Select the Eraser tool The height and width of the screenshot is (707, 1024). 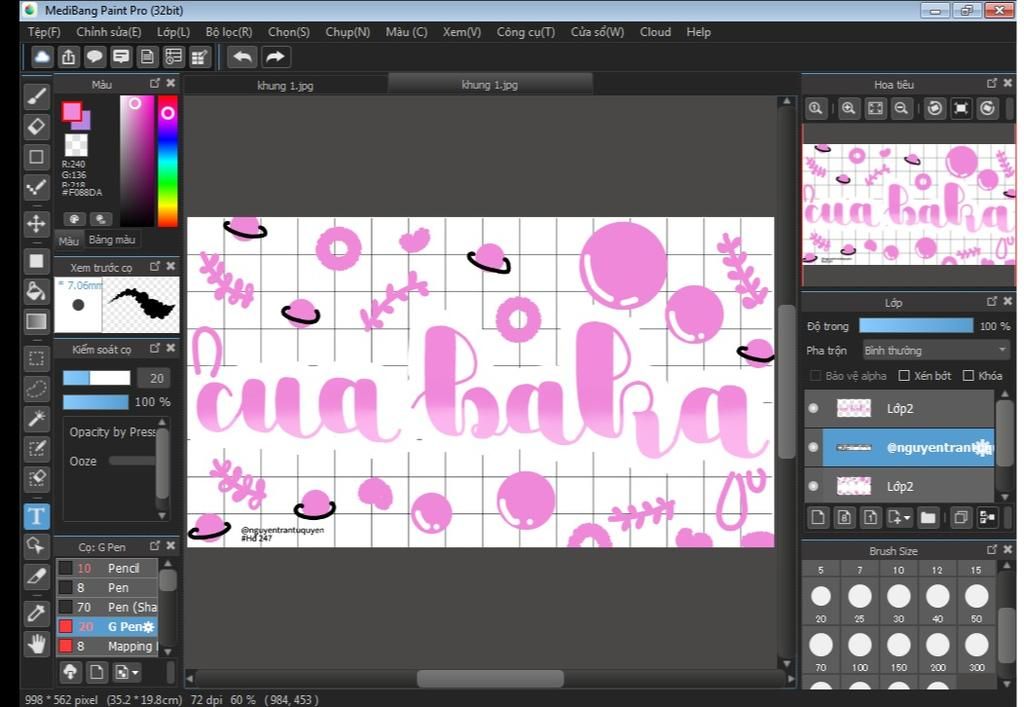[x=36, y=126]
